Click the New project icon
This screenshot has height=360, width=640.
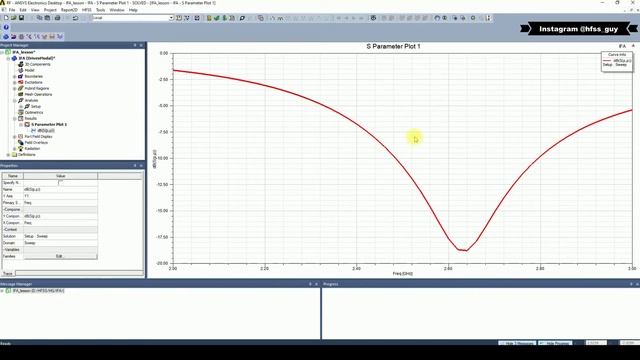pos(6,18)
